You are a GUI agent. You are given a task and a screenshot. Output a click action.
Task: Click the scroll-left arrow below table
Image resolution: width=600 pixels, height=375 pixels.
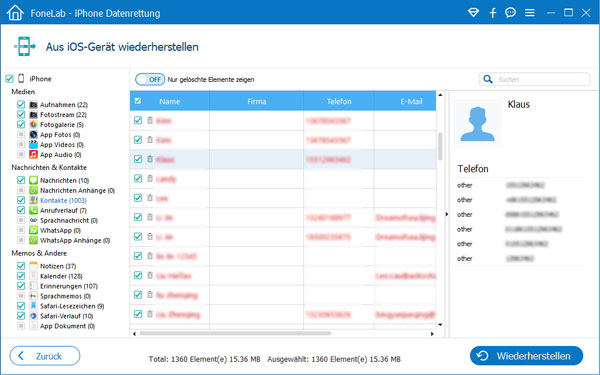click(134, 334)
